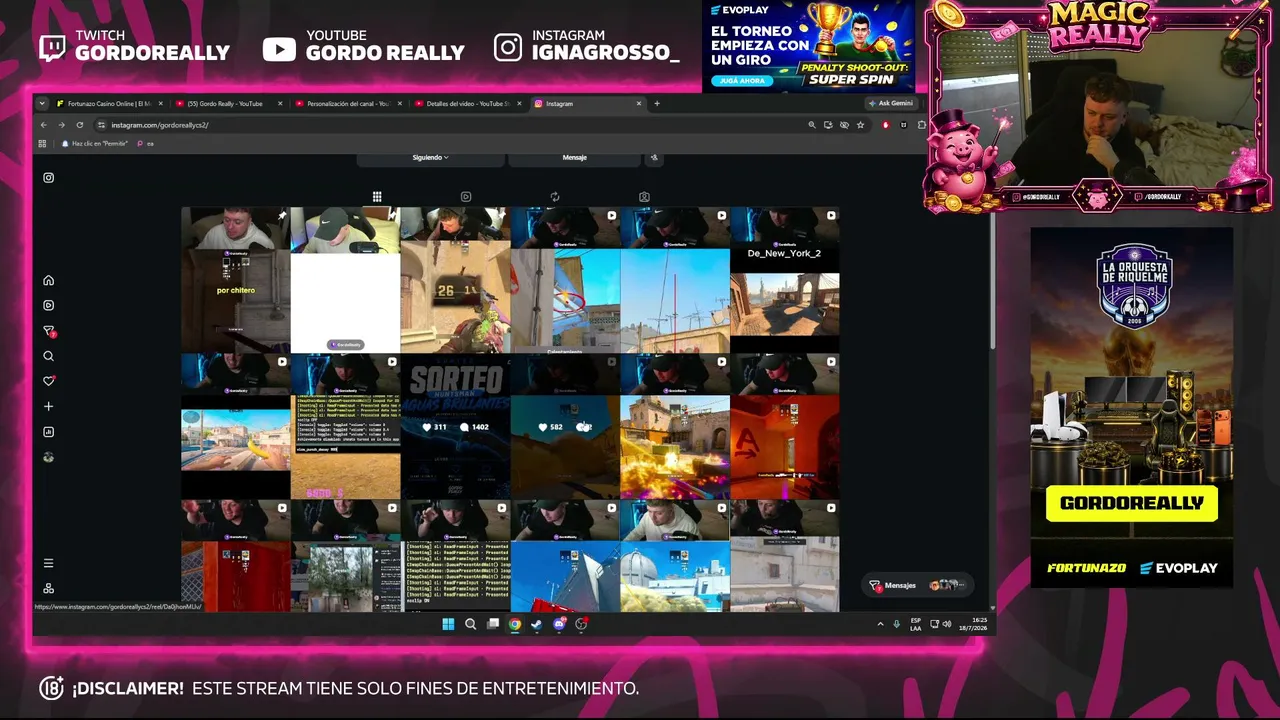Bookmark this page with the star icon
1280x720 pixels.
click(x=860, y=125)
